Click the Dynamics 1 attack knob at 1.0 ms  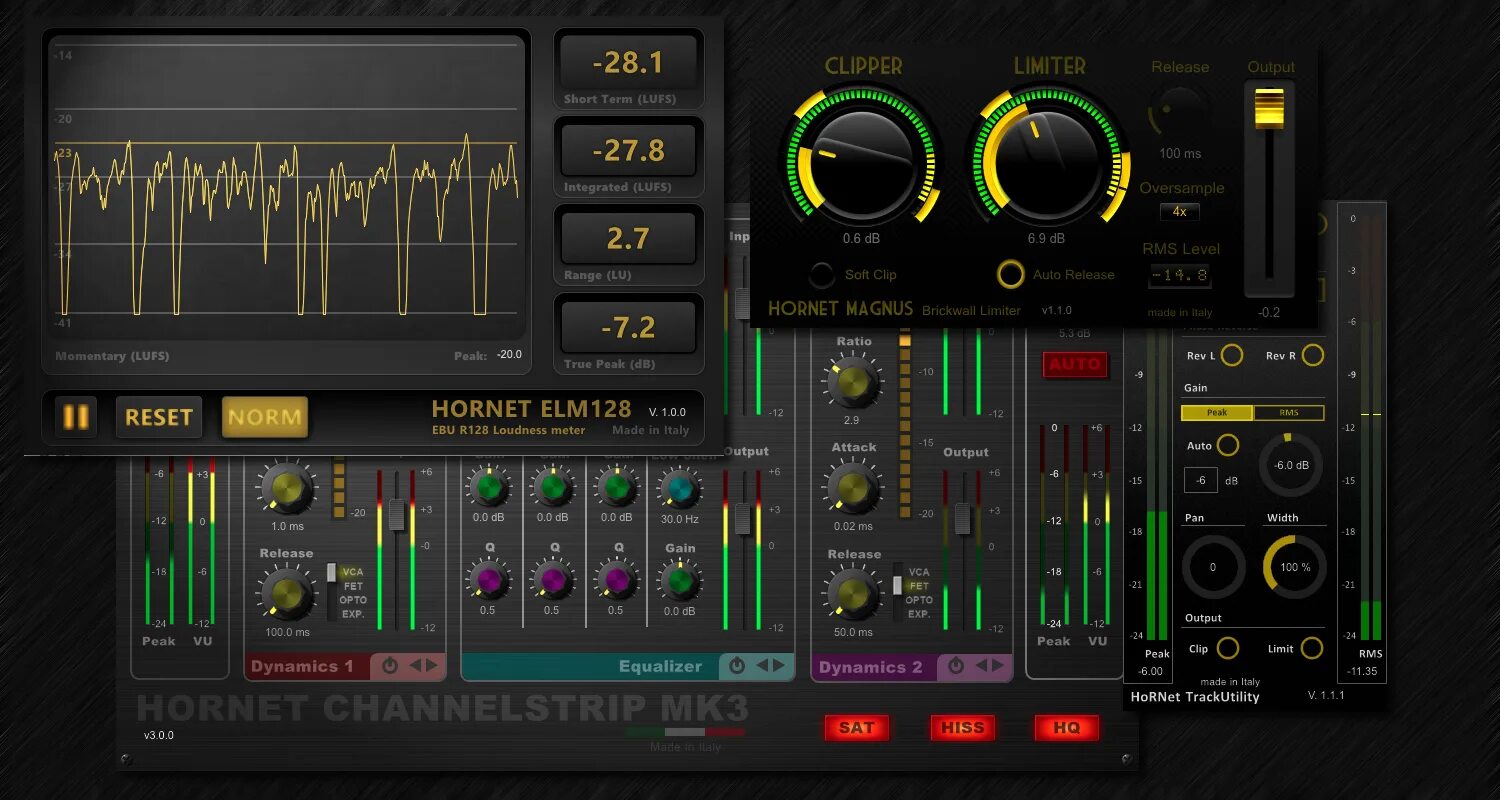[x=287, y=488]
